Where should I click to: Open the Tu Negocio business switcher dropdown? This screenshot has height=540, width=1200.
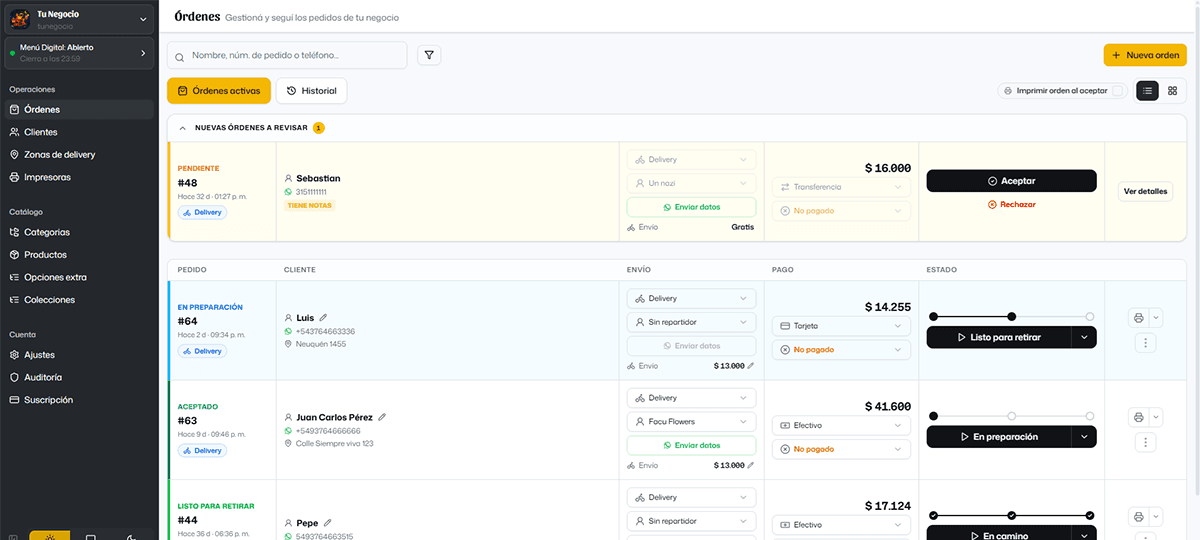(79, 19)
